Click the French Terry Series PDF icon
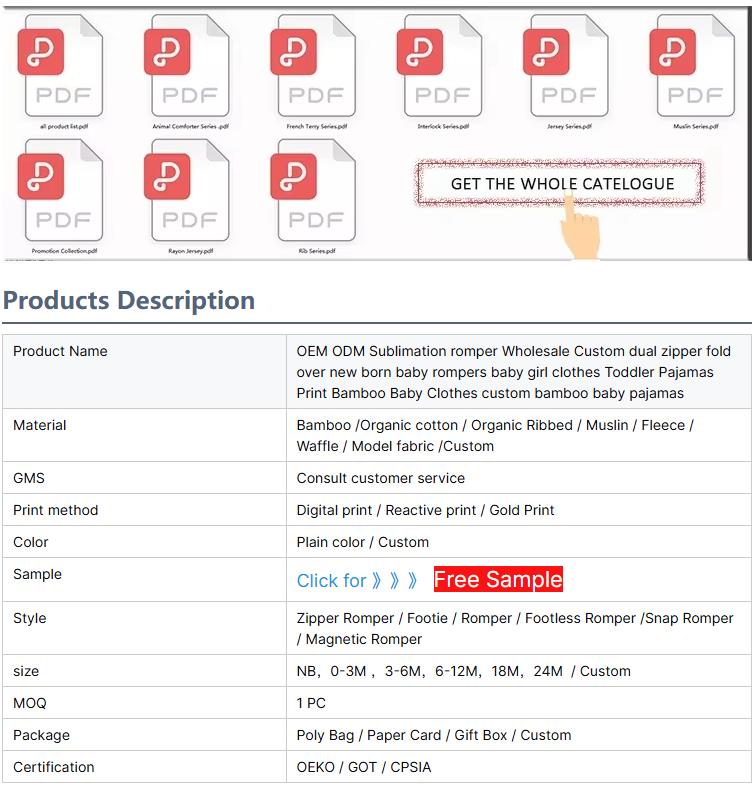Viewport: 756px width, 787px height. tap(314, 68)
